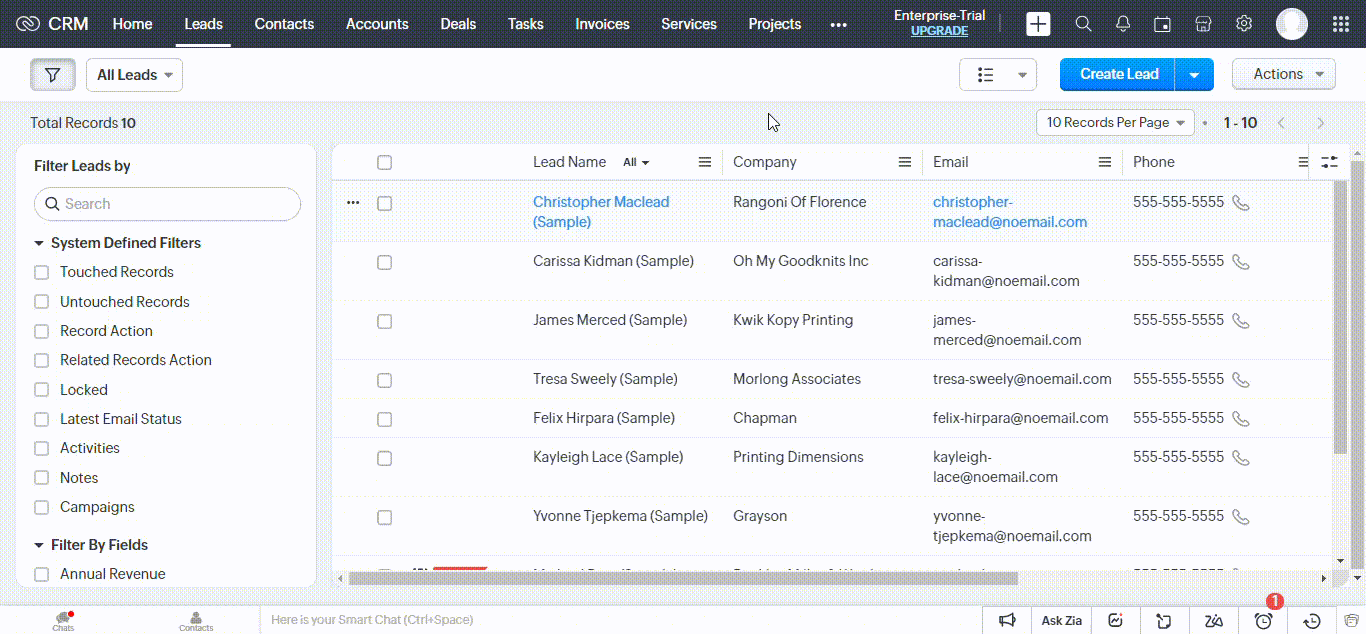
Task: Switch to the Contacts tab
Action: [x=284, y=23]
